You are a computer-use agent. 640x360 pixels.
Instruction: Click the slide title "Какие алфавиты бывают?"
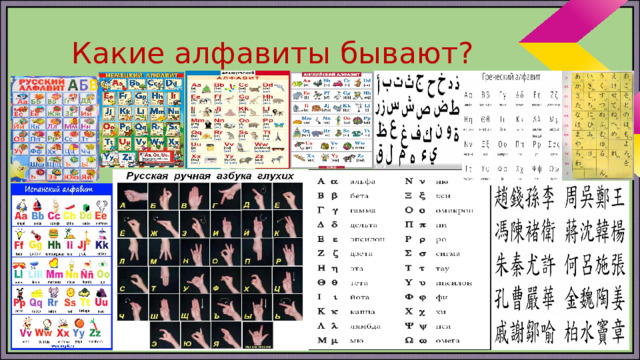[272, 53]
